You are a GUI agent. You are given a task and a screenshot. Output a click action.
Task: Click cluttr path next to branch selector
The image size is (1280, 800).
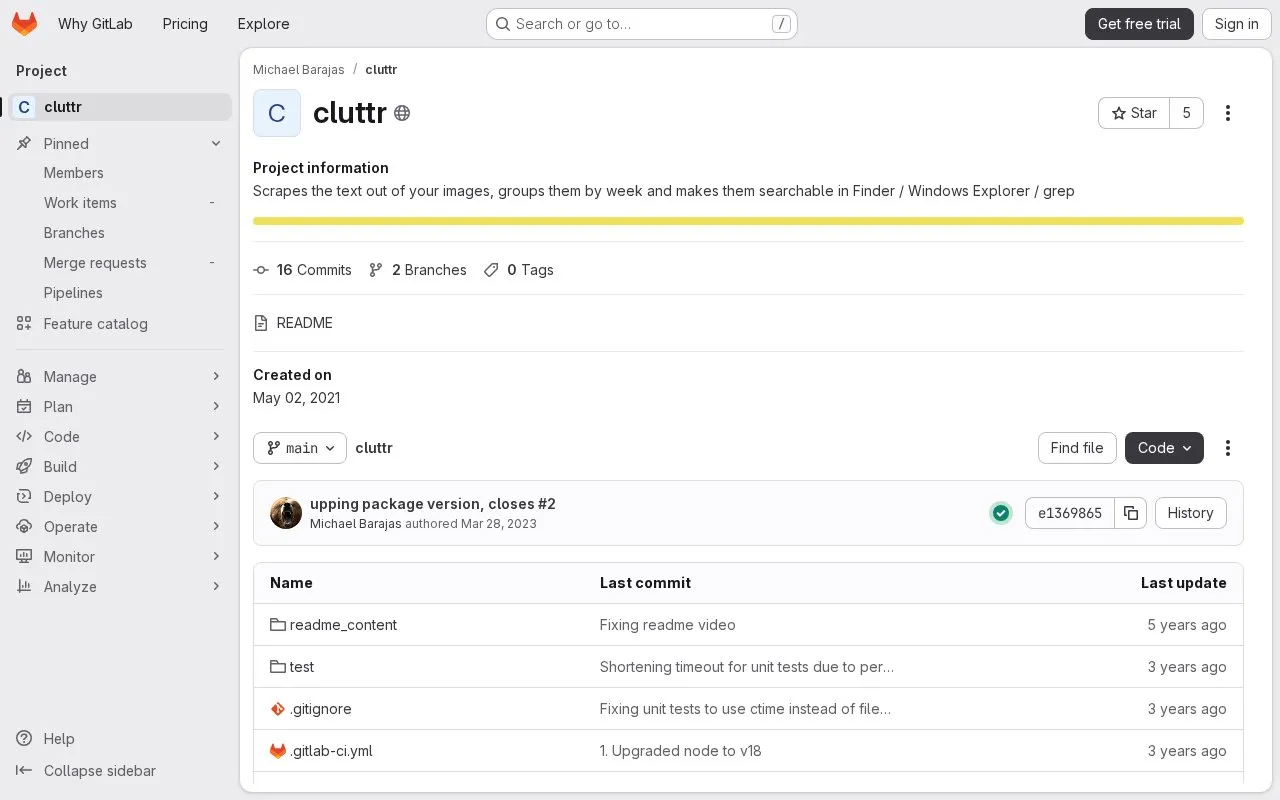374,448
